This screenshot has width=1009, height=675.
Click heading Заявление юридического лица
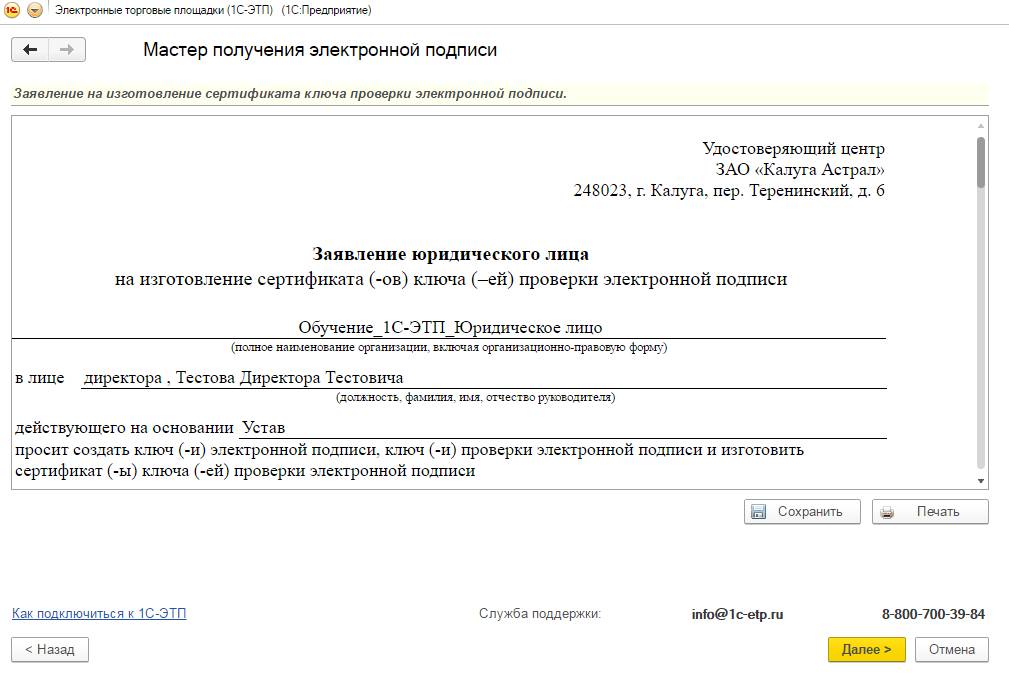[x=450, y=254]
